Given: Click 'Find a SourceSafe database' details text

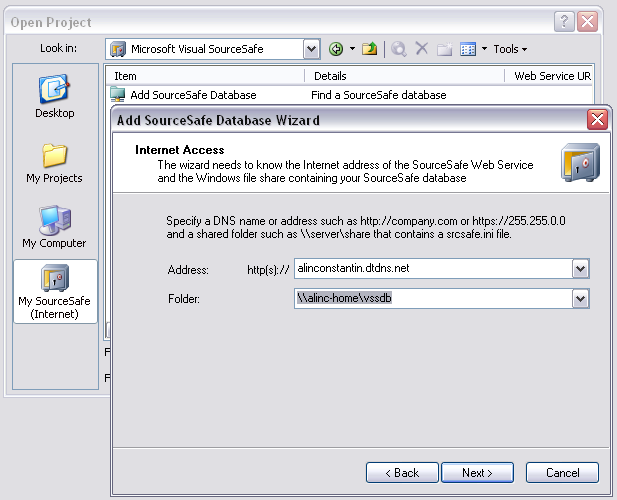Looking at the screenshot, I should (x=379, y=95).
